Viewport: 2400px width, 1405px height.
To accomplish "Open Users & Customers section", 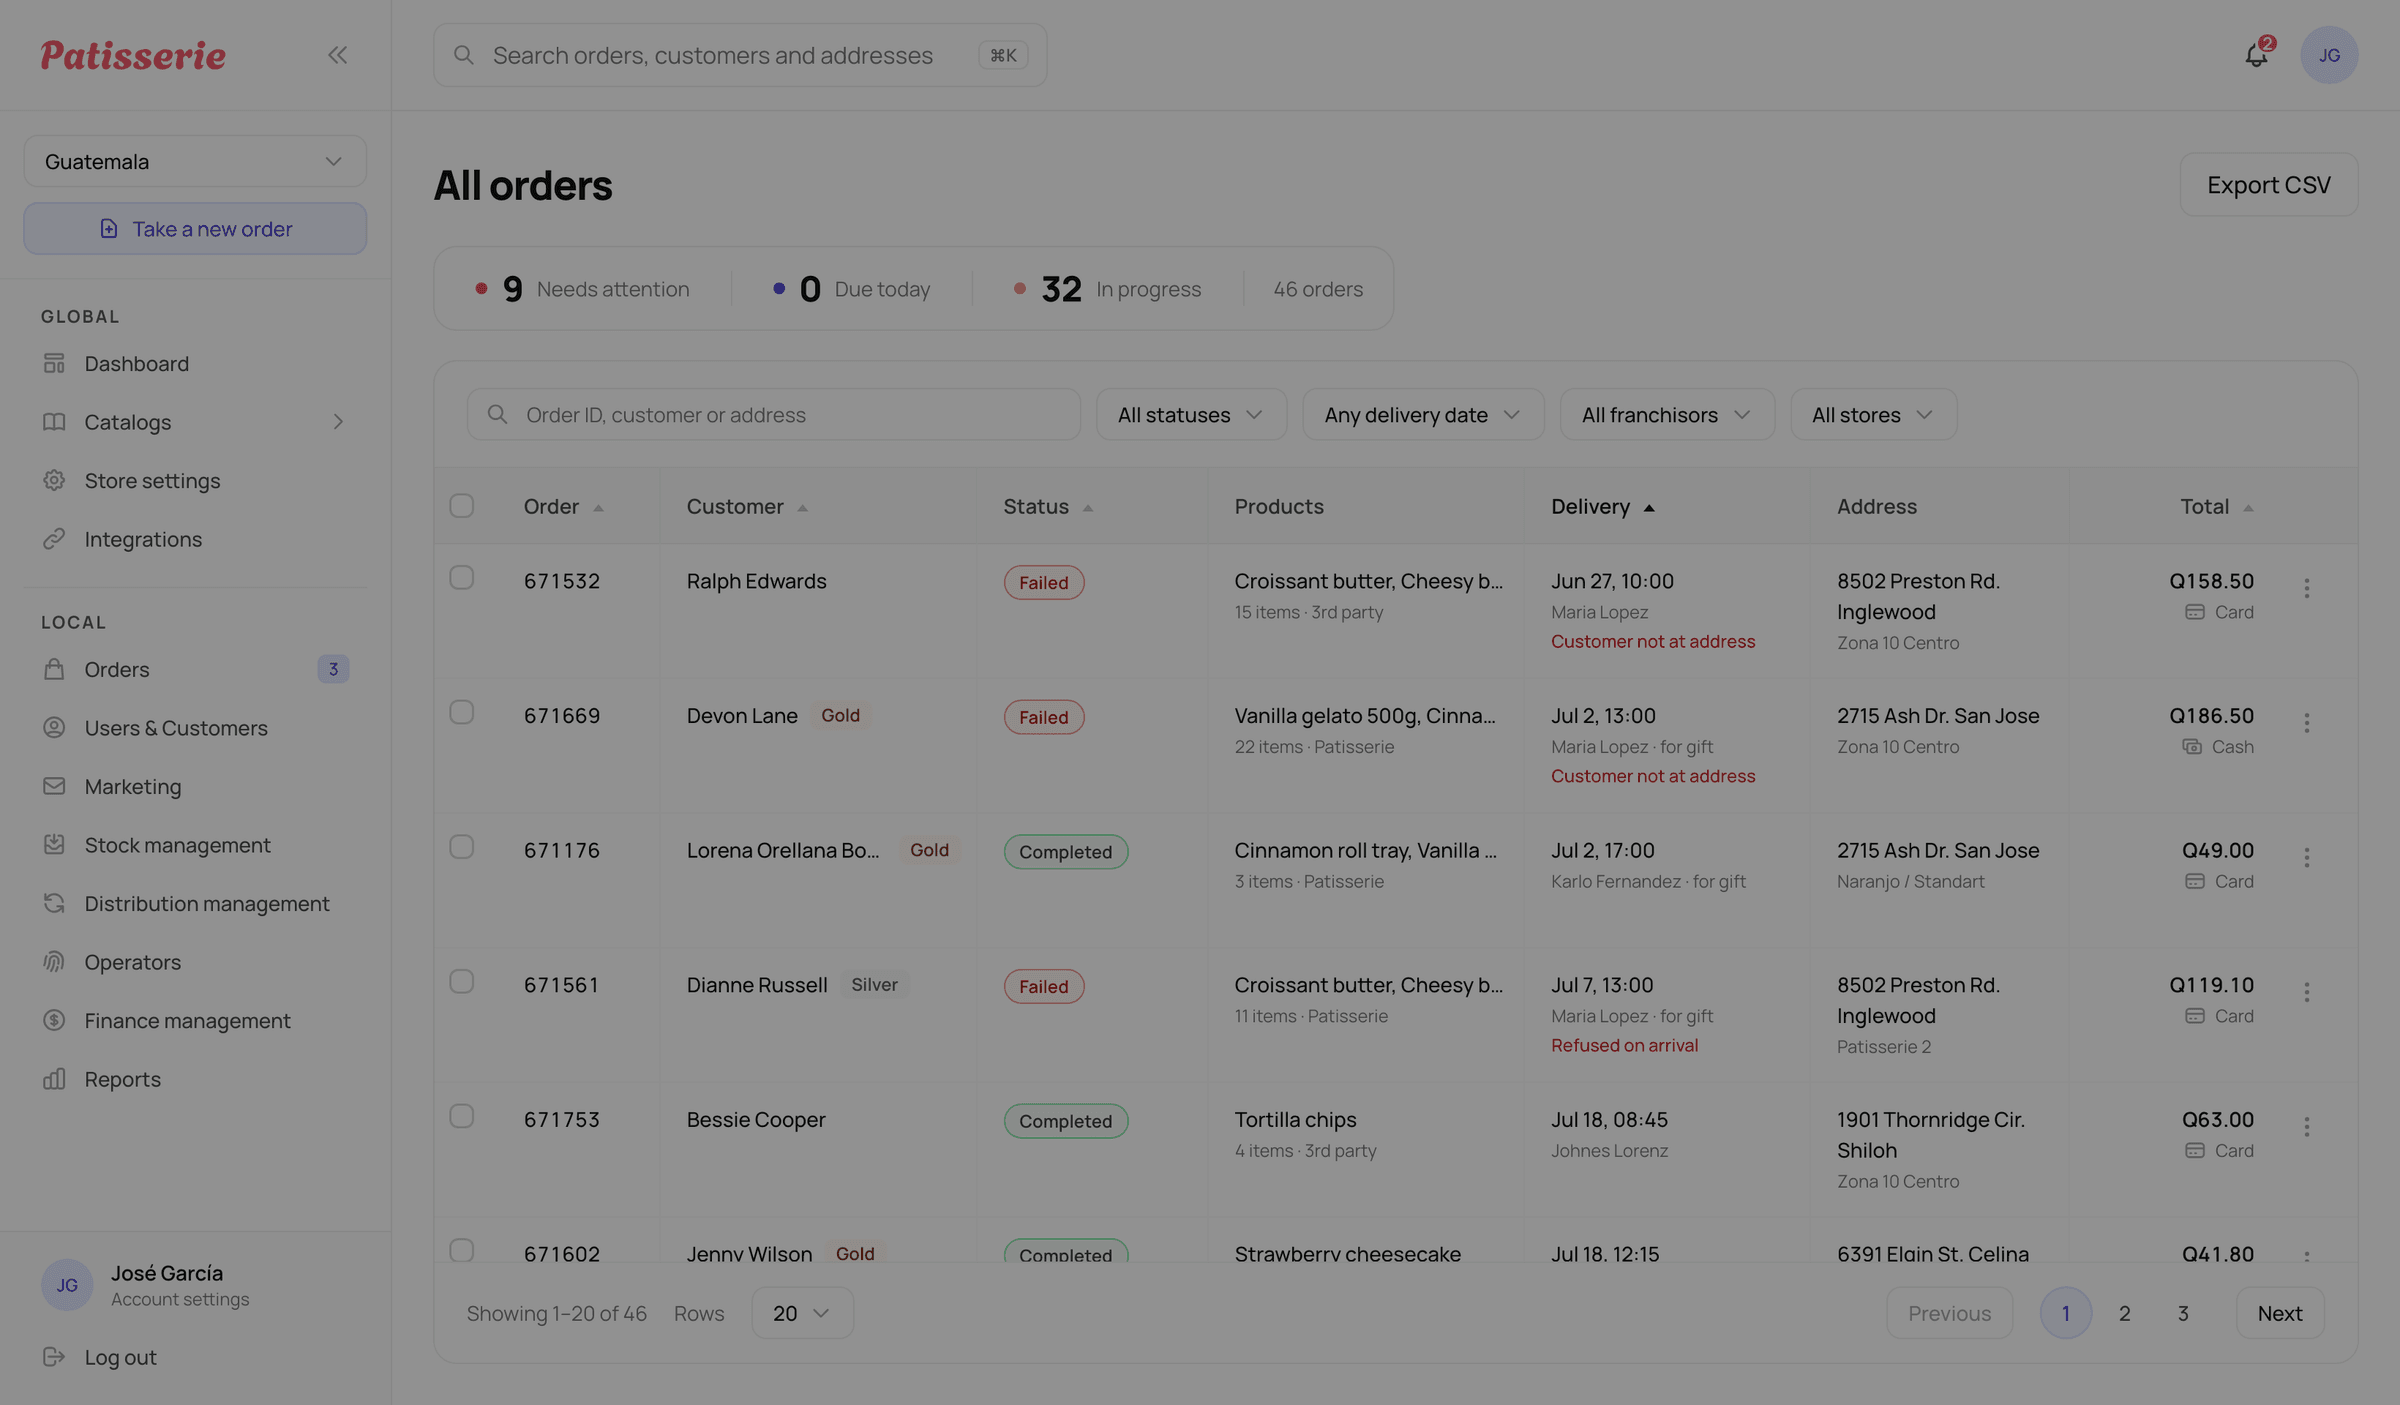I will [x=195, y=728].
